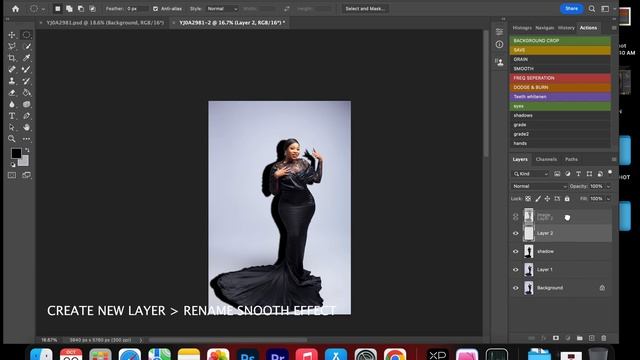Select the Blur tool
This screenshot has width=640, height=360.
(12, 104)
